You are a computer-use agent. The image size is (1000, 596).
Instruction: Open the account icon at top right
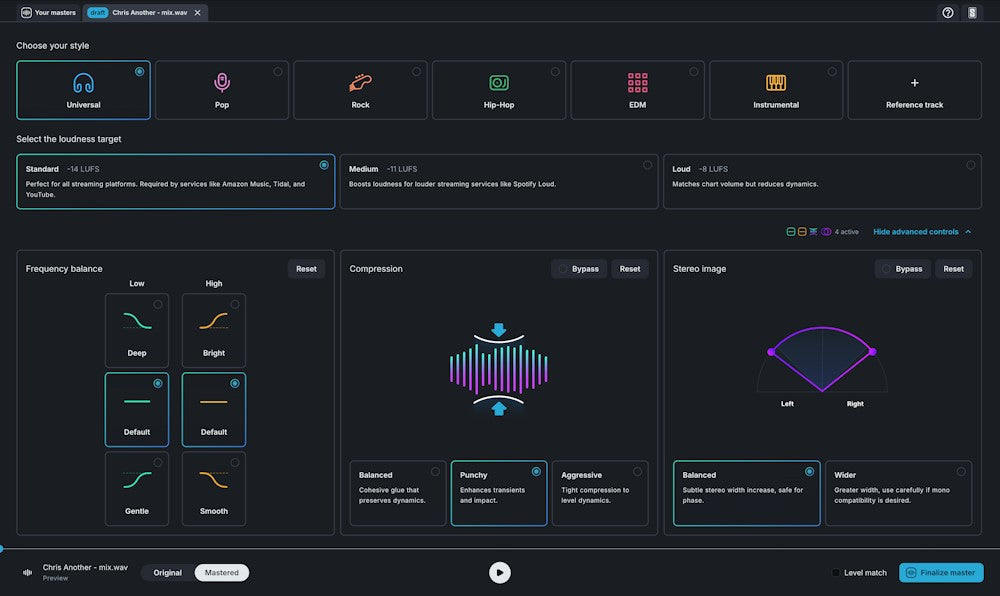coord(972,13)
